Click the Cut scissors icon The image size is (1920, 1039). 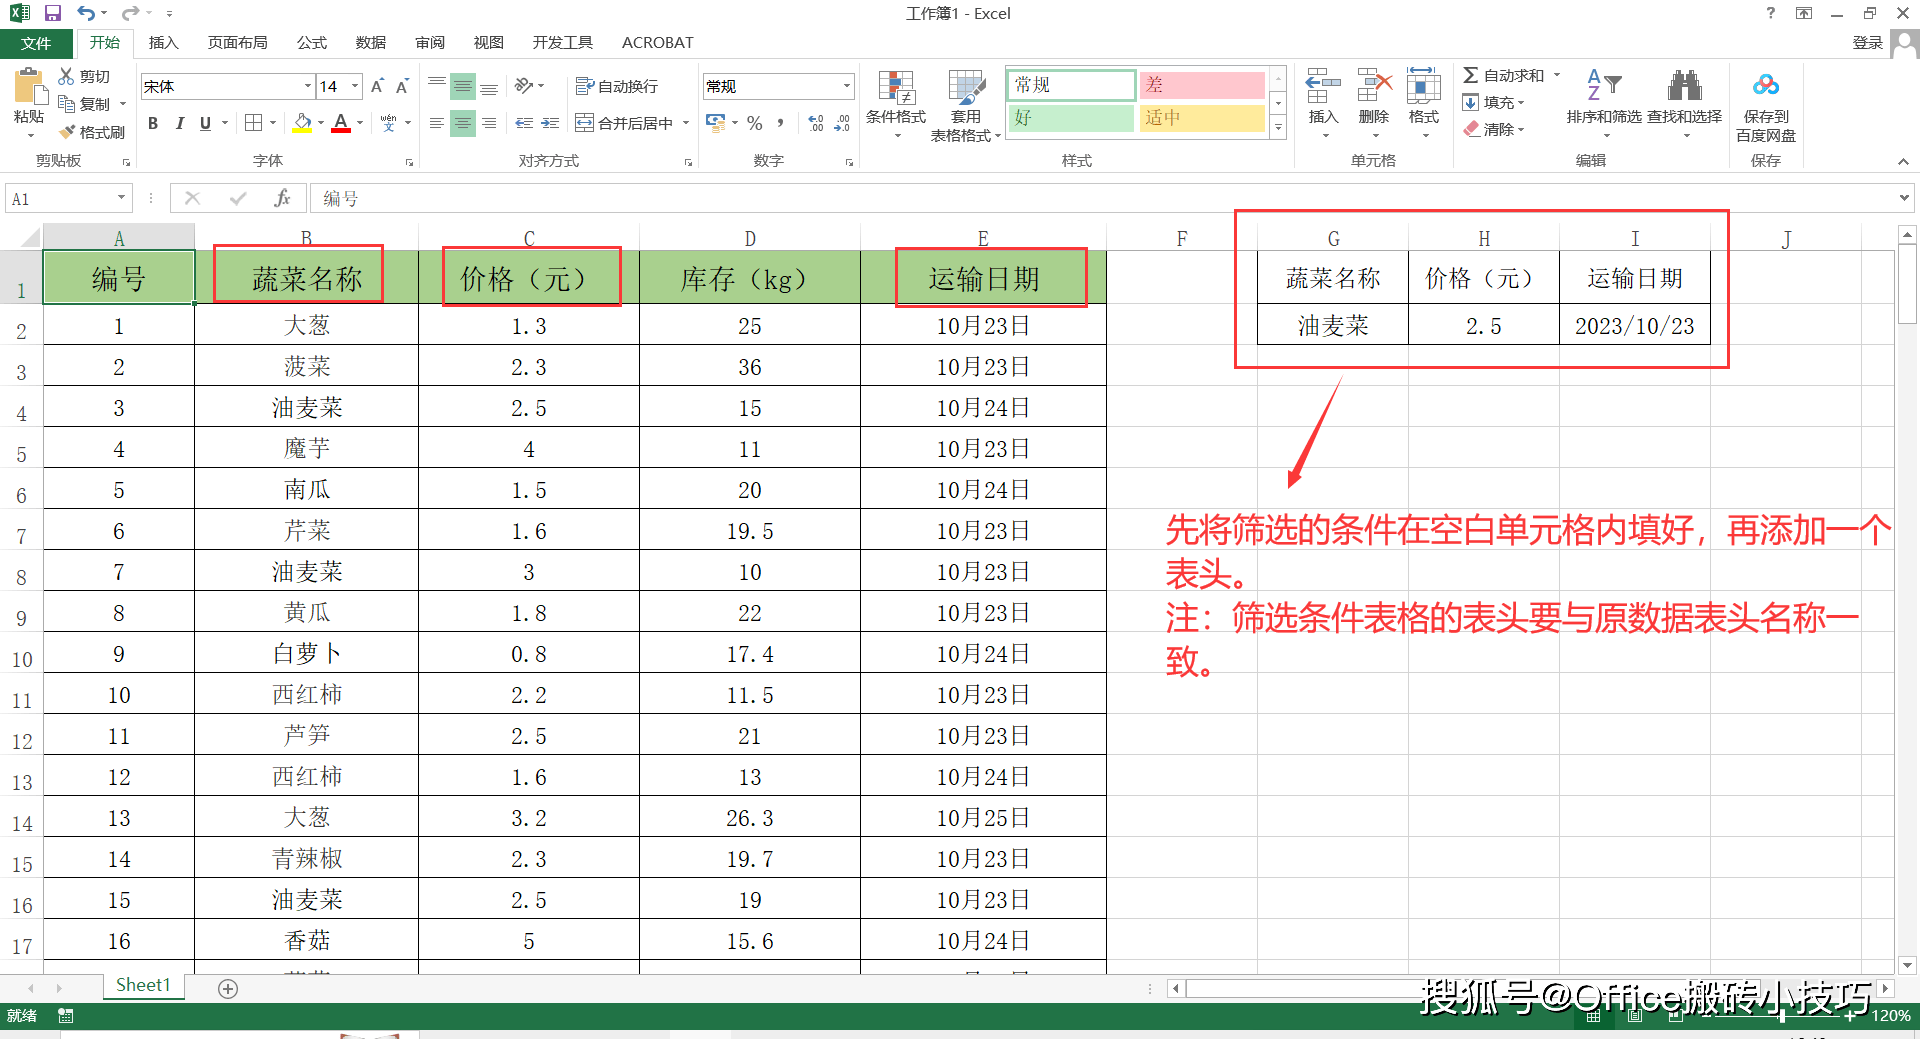67,76
